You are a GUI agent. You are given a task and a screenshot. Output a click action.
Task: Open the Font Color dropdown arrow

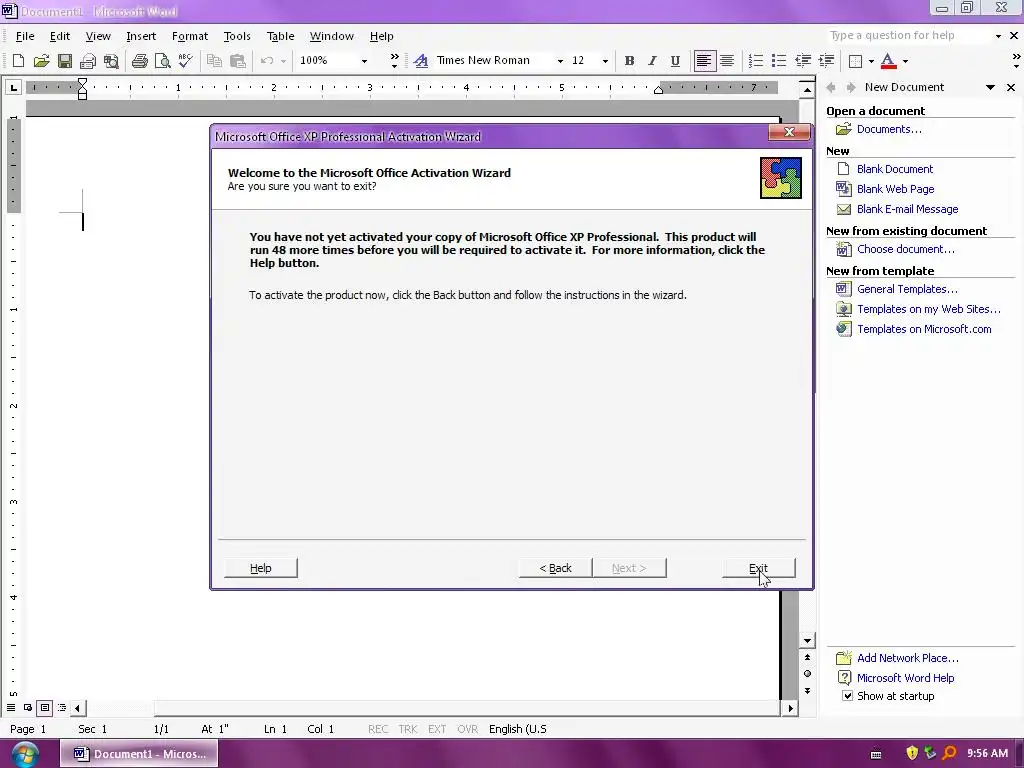(x=905, y=61)
